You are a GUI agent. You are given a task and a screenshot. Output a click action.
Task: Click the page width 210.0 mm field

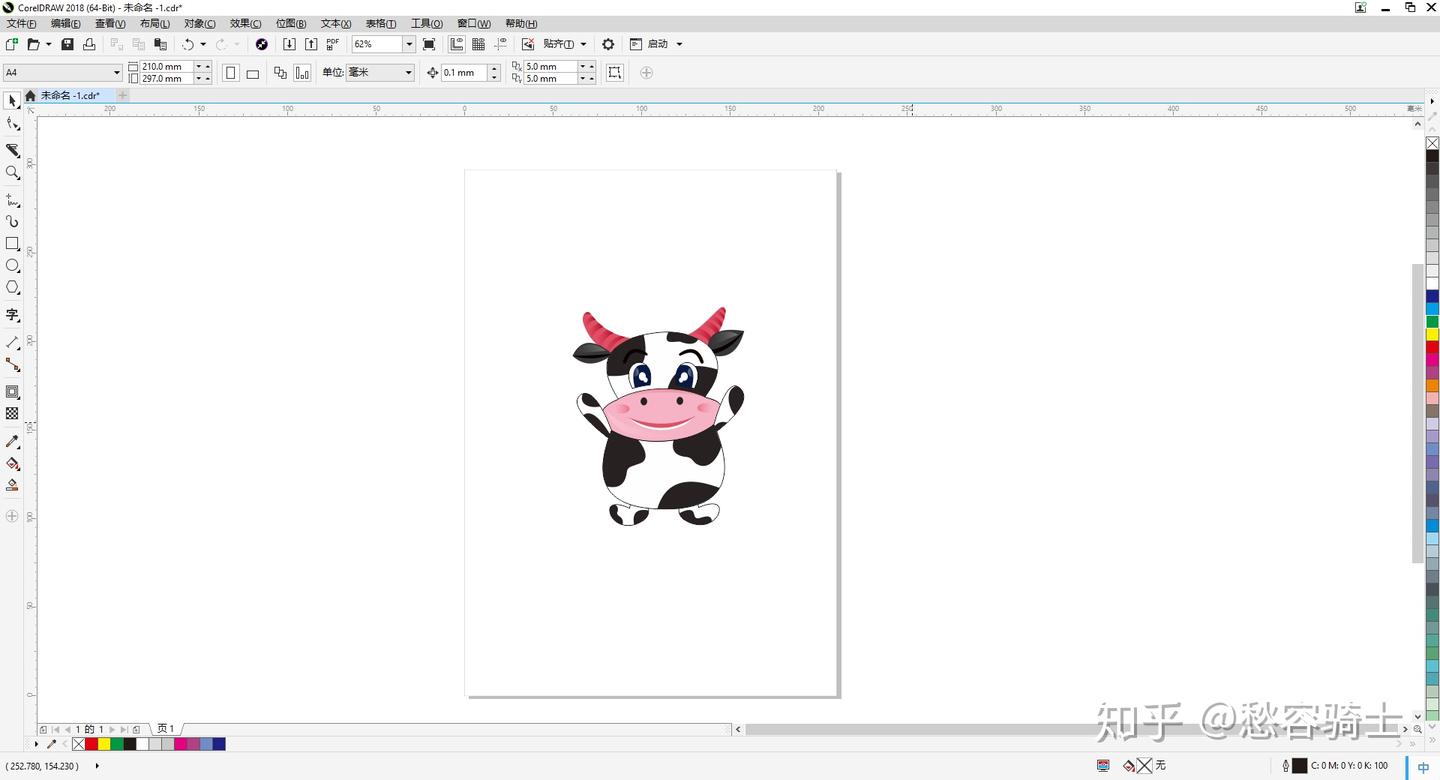pyautogui.click(x=165, y=67)
